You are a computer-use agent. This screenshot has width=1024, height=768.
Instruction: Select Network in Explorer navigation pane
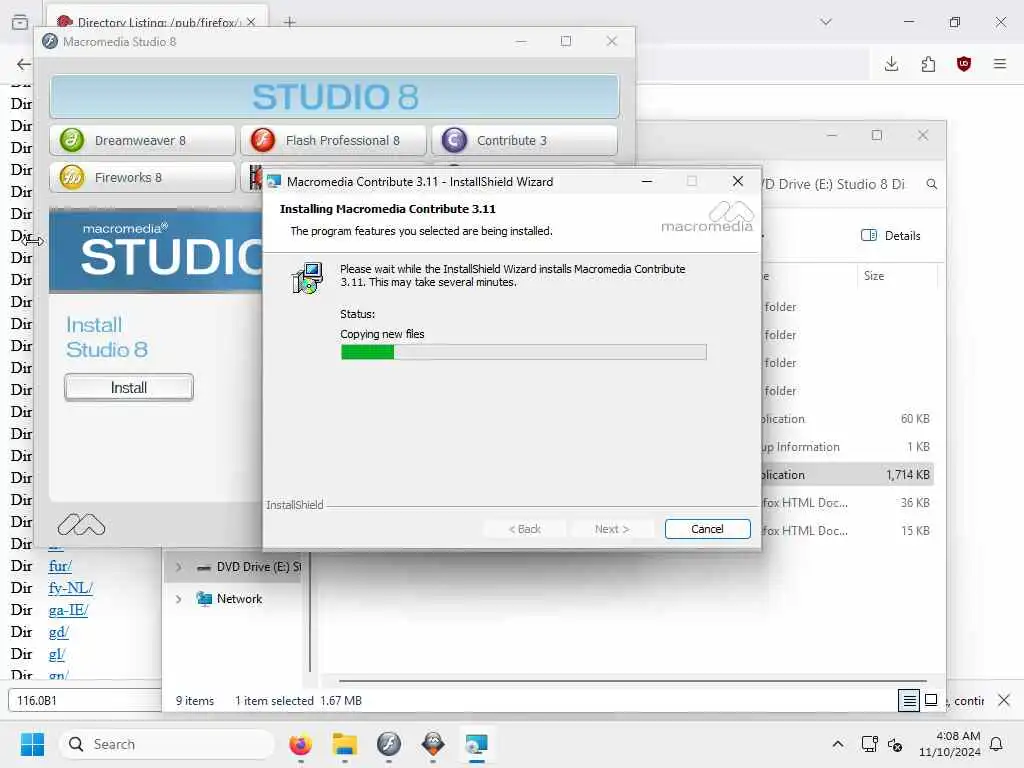tap(239, 599)
